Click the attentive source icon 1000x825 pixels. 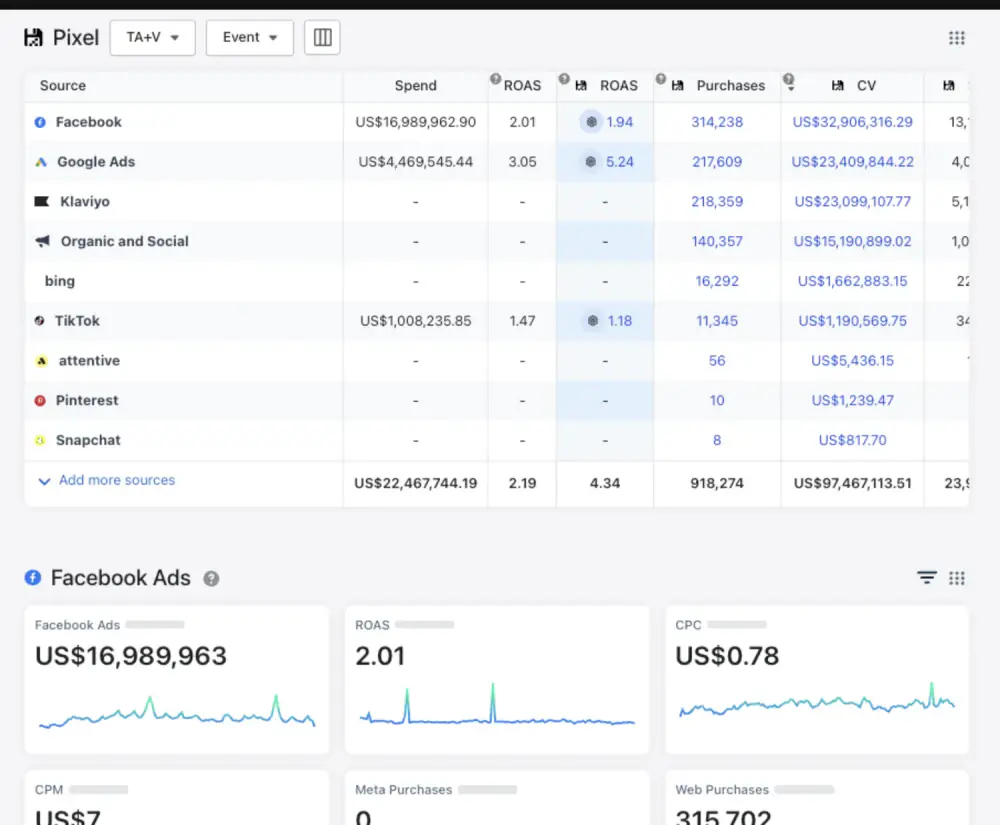click(x=41, y=361)
